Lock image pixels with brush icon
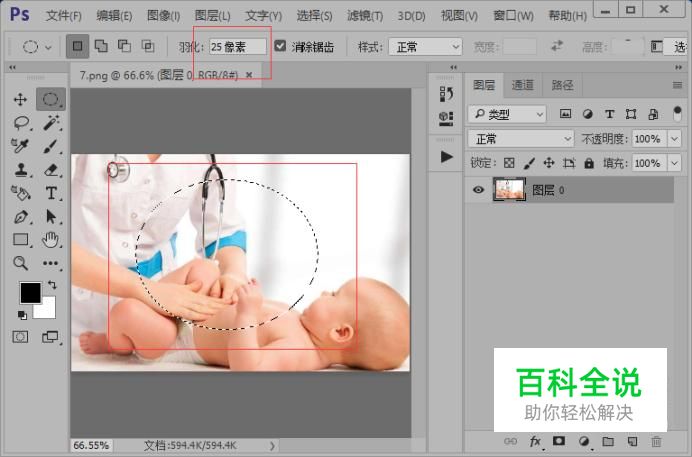The height and width of the screenshot is (457, 692). point(529,163)
